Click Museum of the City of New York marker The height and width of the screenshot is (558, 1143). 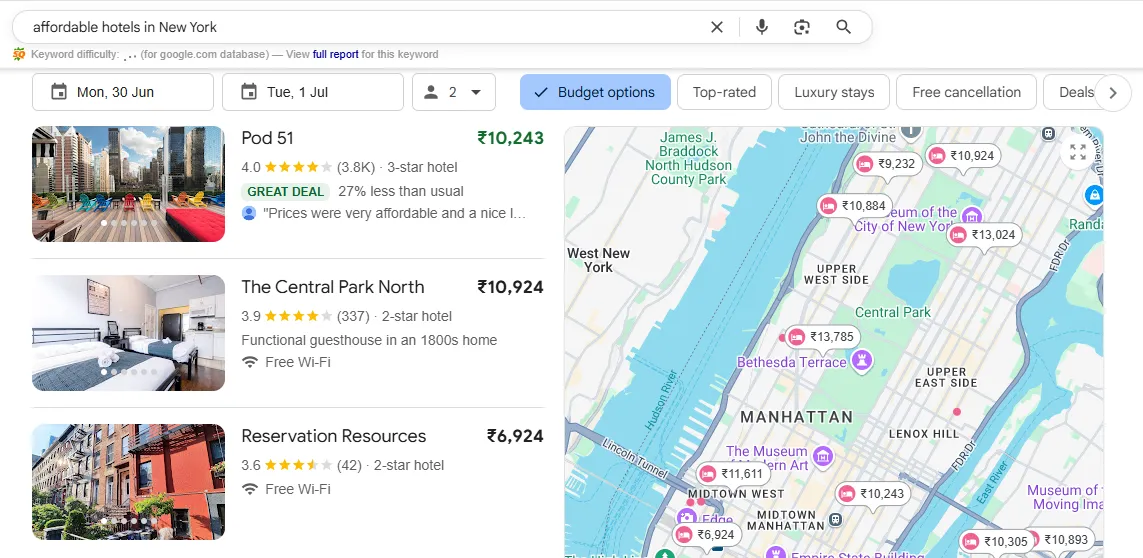[x=971, y=216]
